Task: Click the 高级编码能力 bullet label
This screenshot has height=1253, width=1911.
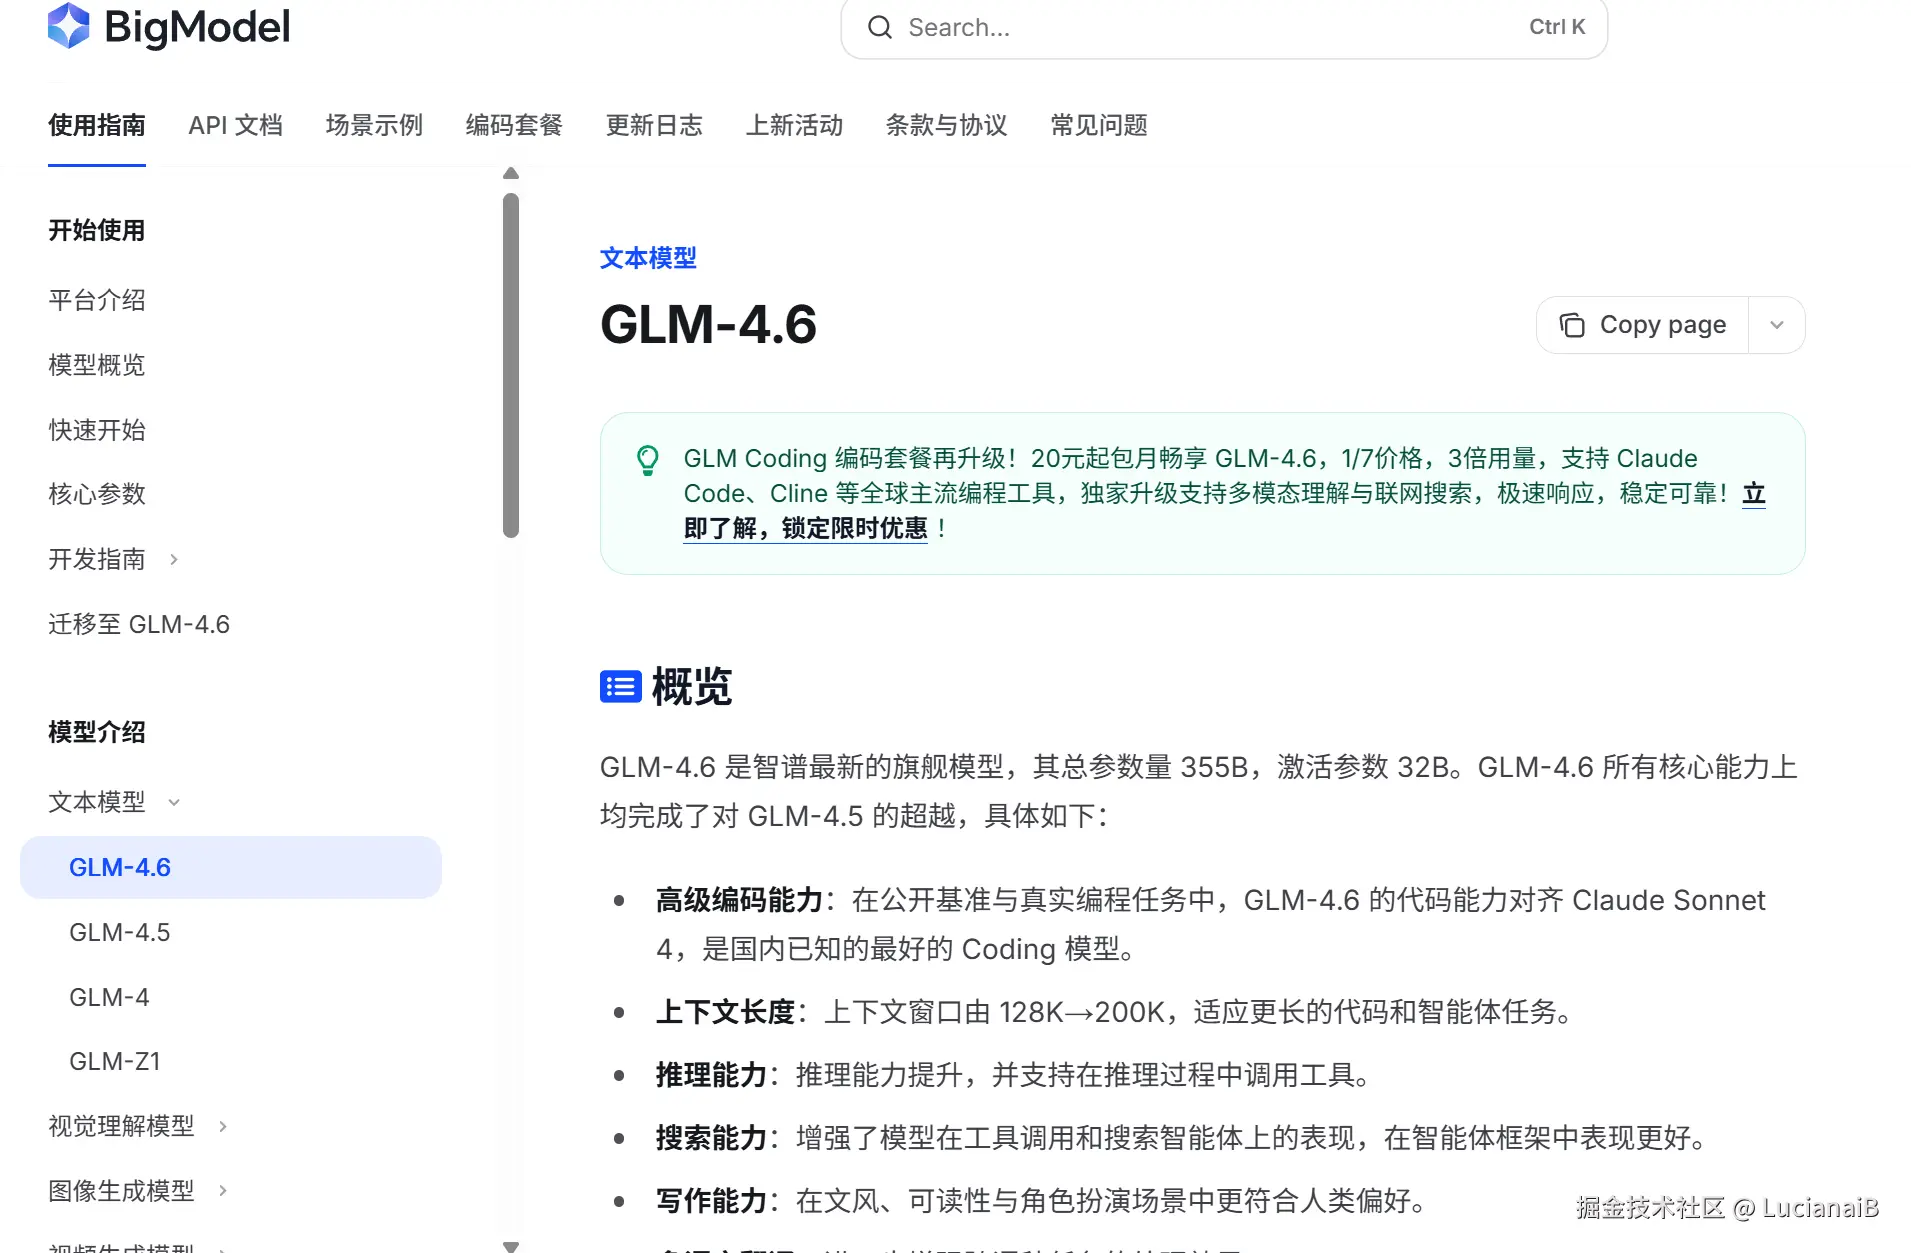Action: tap(739, 900)
